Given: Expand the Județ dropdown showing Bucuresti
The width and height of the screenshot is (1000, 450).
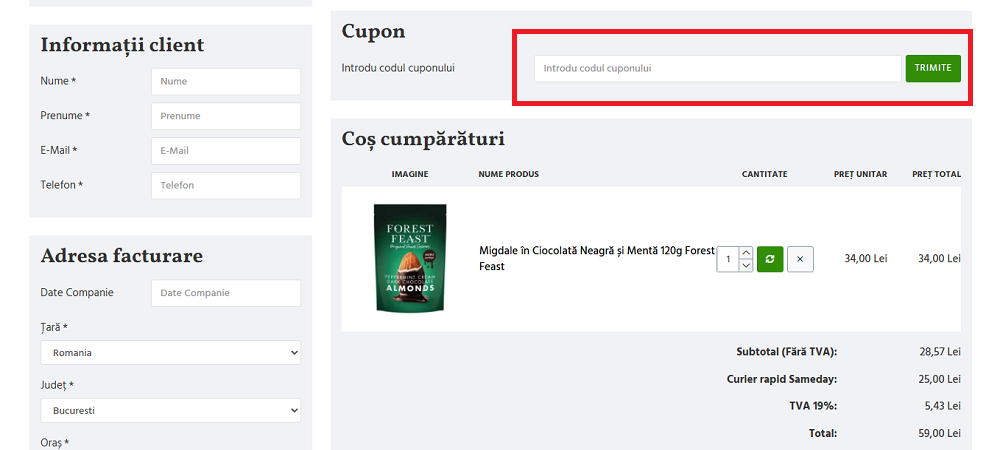Looking at the screenshot, I should click(x=170, y=411).
